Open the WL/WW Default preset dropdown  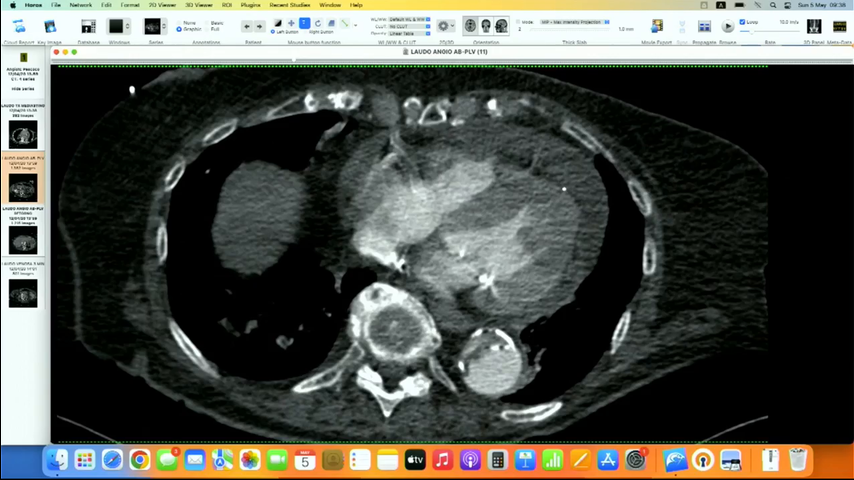(408, 20)
